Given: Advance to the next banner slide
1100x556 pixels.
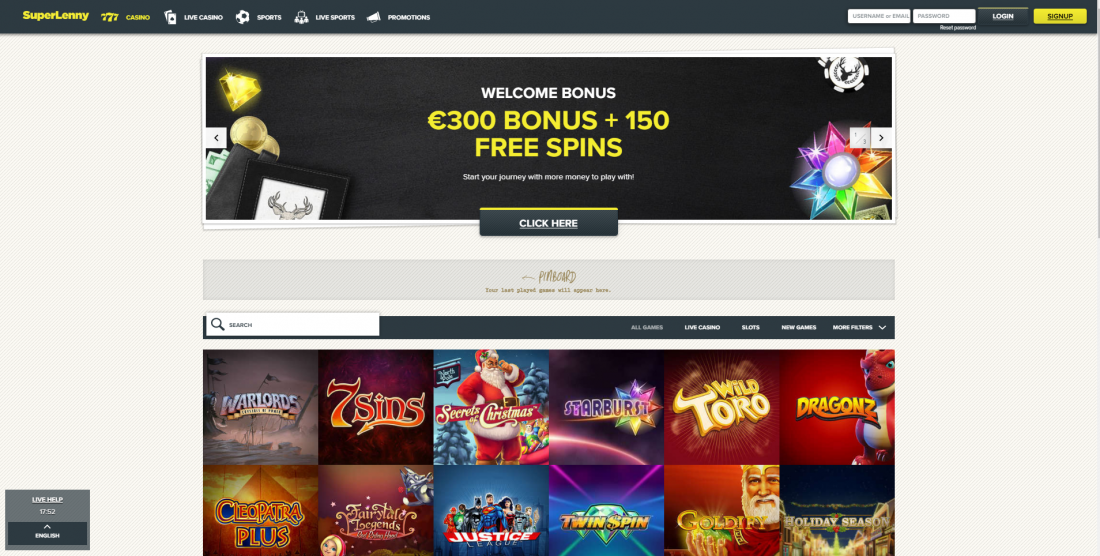Looking at the screenshot, I should coord(881,137).
